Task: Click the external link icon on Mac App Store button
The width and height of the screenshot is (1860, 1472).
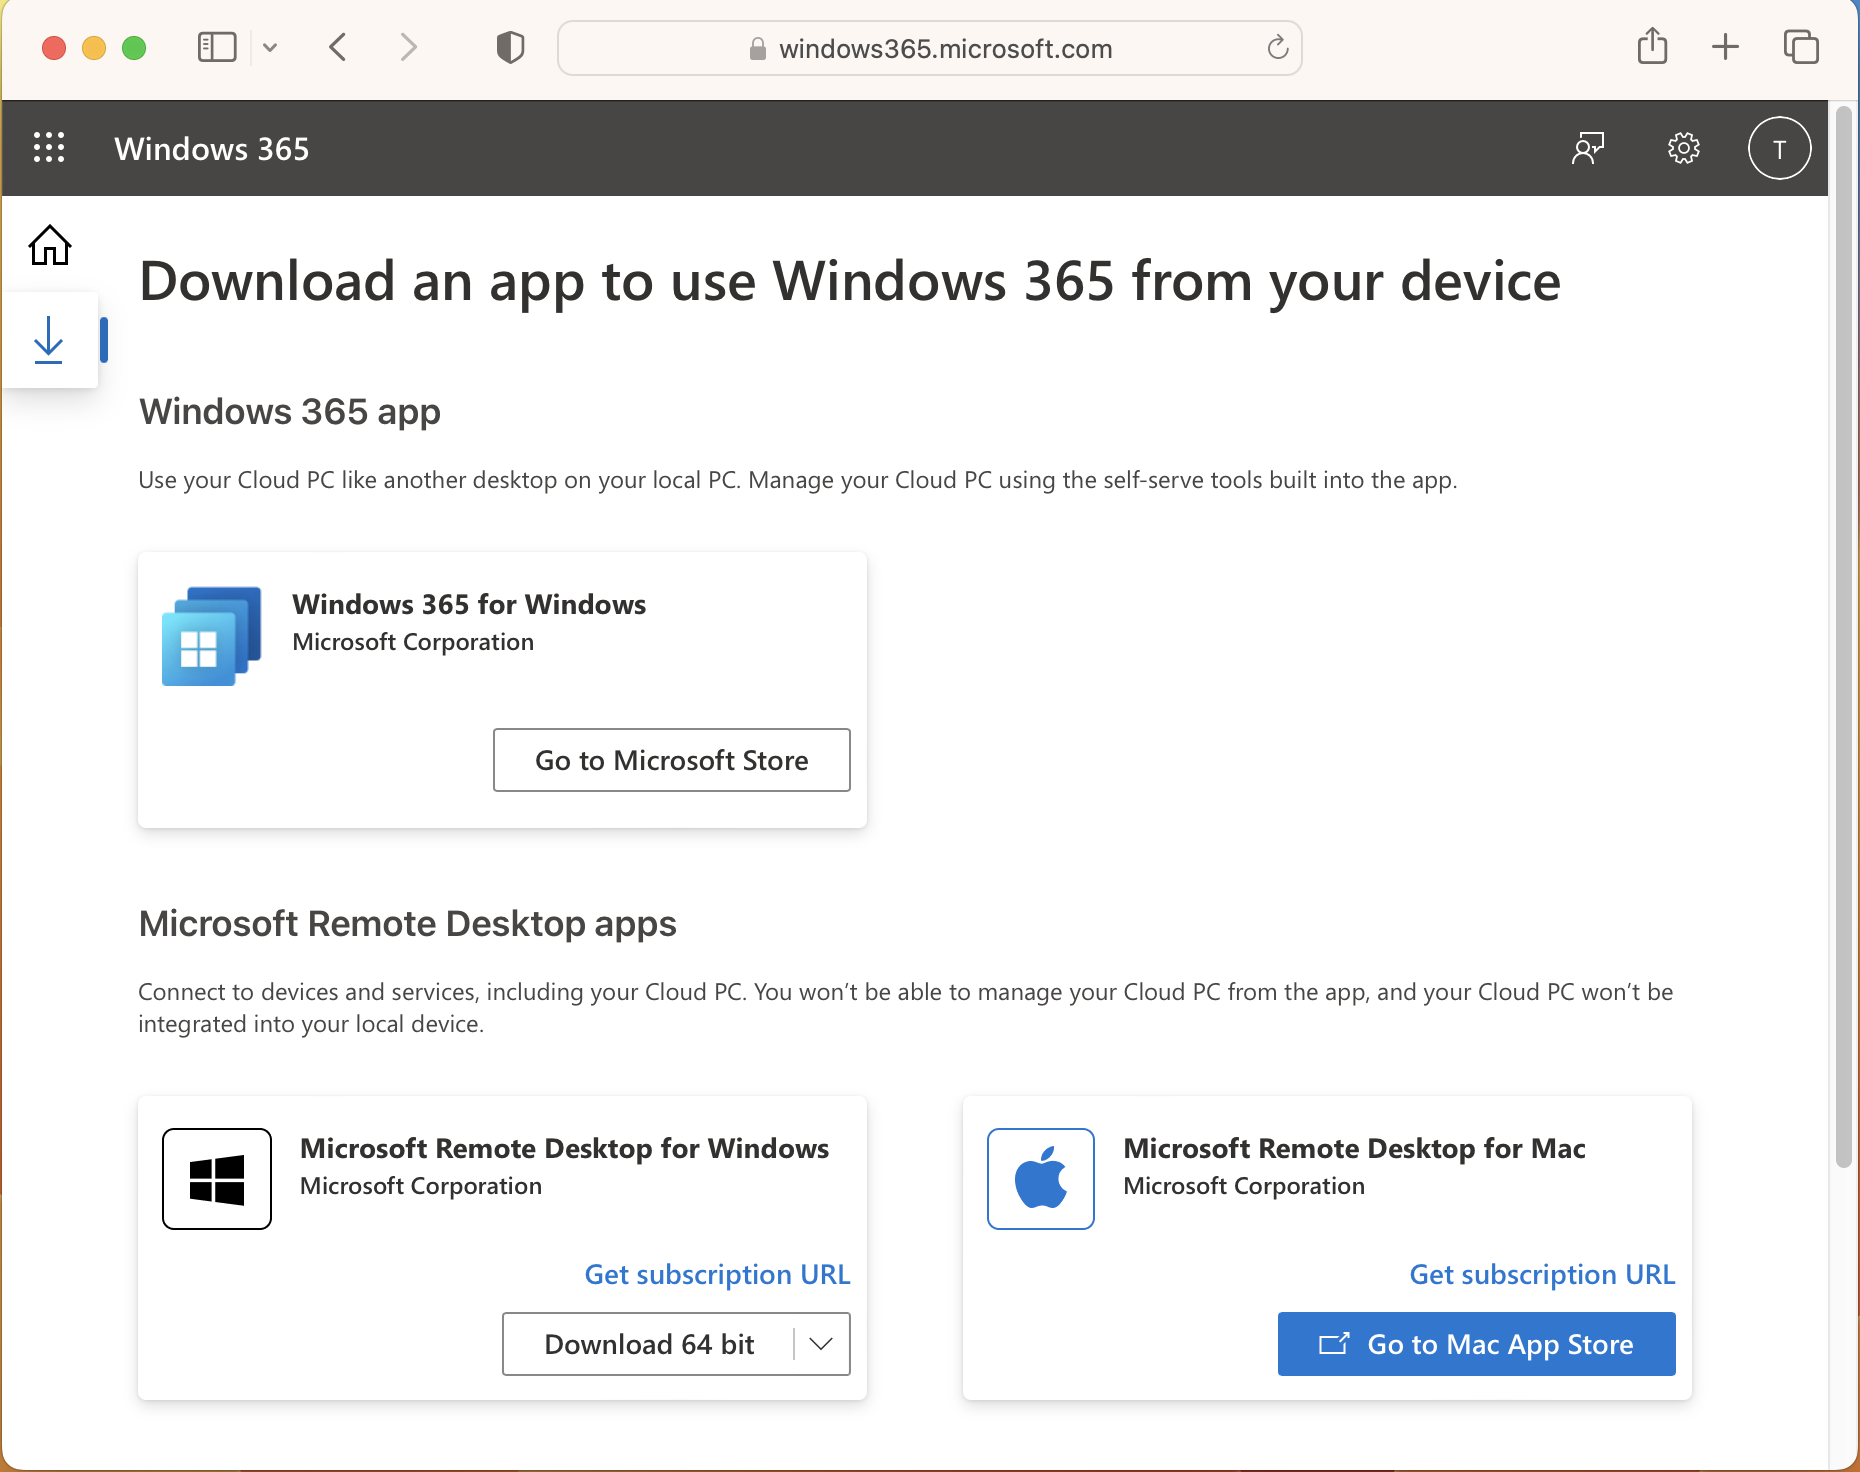Action: point(1334,1344)
